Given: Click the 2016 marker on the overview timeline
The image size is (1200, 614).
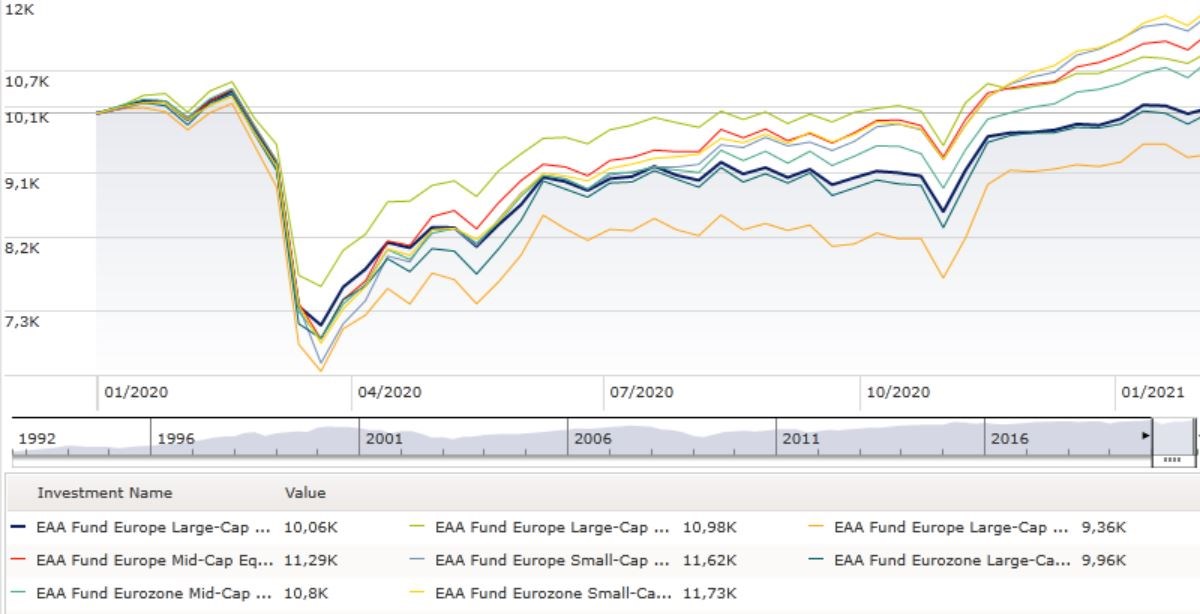Looking at the screenshot, I should tap(1009, 438).
